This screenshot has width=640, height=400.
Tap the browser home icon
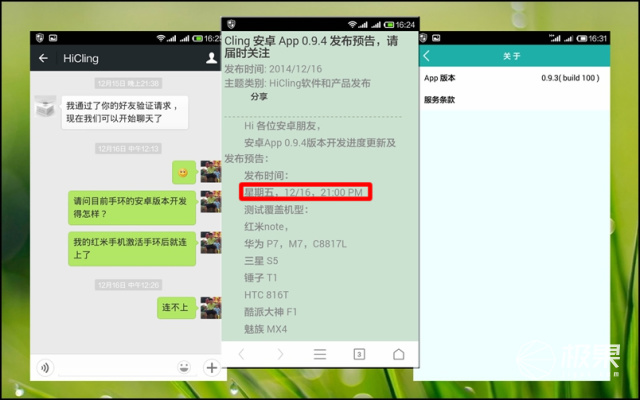click(399, 354)
